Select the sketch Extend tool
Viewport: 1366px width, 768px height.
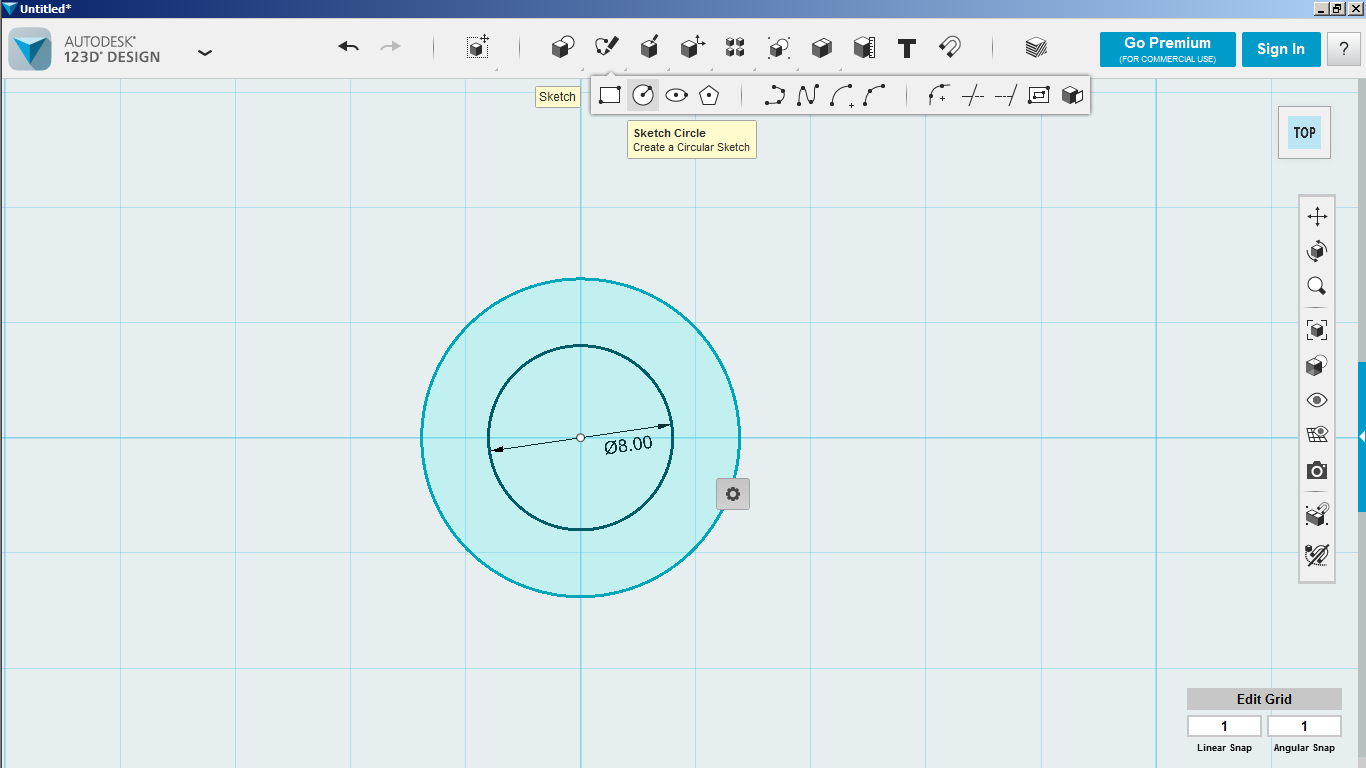coord(1005,95)
